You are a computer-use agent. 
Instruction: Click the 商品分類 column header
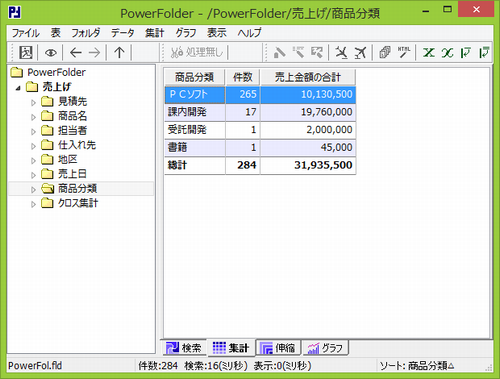click(x=194, y=77)
